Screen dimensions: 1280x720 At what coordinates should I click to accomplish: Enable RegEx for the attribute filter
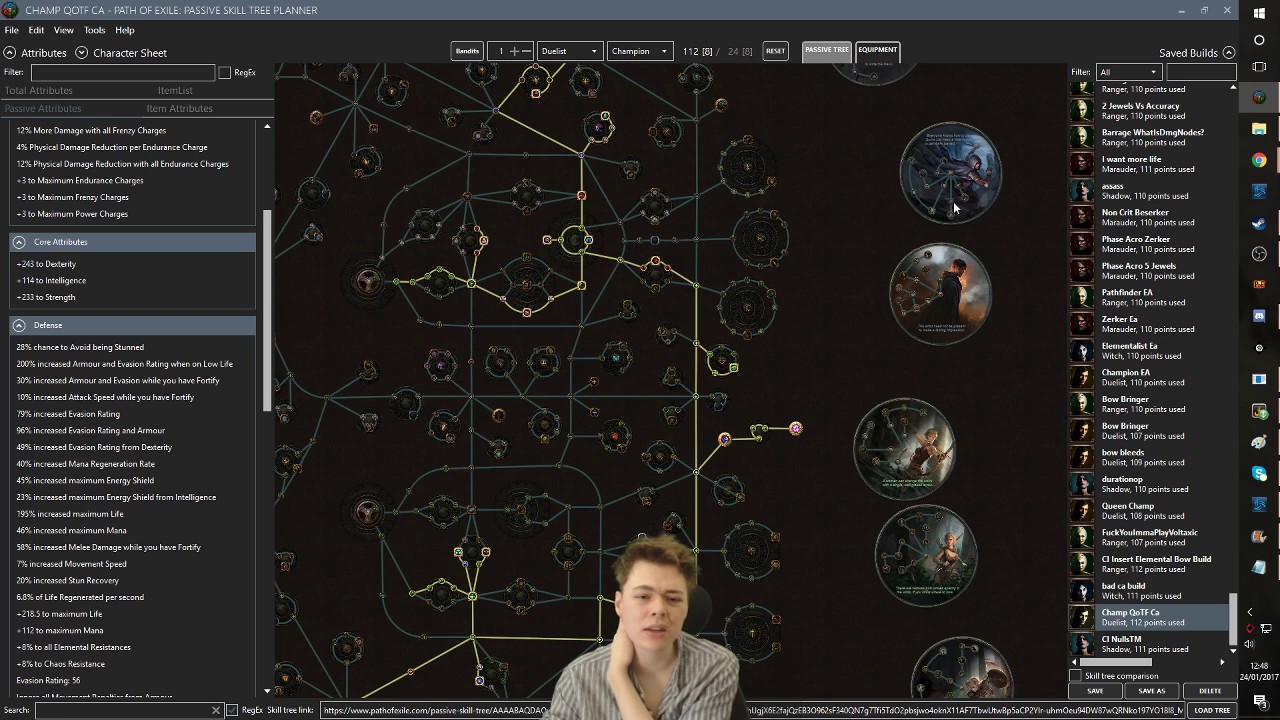point(225,72)
